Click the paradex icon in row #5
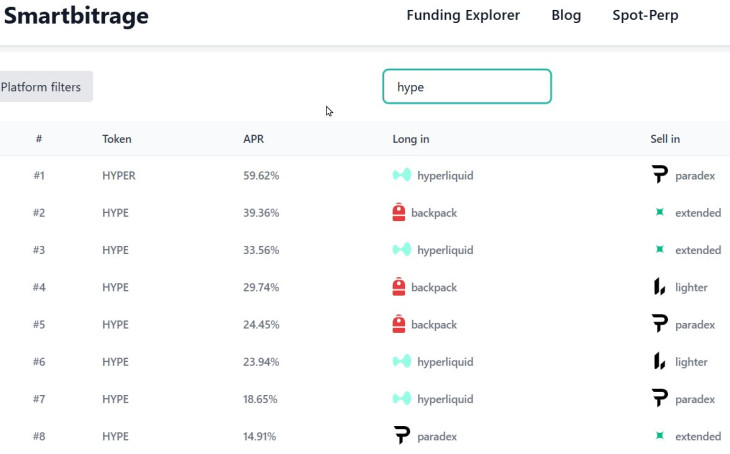The width and height of the screenshot is (730, 454). (660, 324)
